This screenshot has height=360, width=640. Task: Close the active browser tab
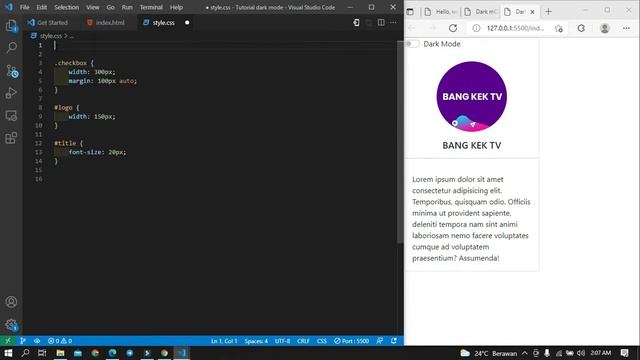tap(532, 12)
